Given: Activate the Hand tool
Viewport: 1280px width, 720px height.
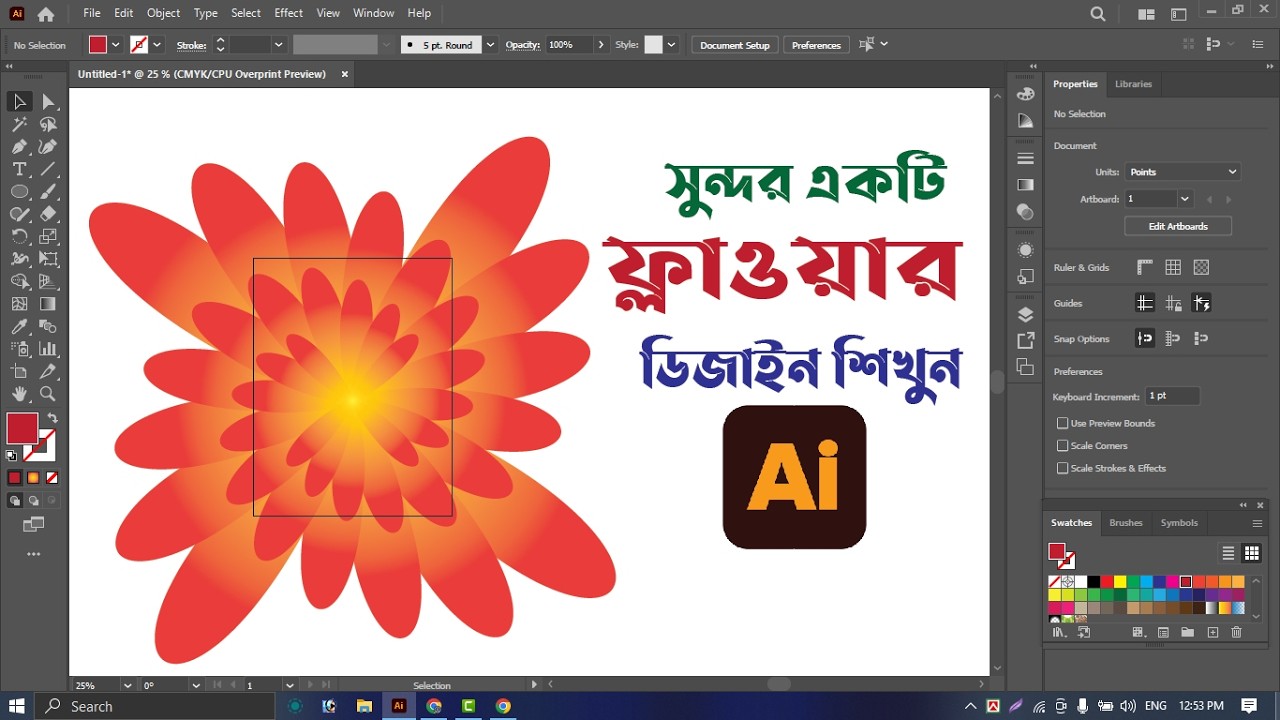Looking at the screenshot, I should click(19, 394).
